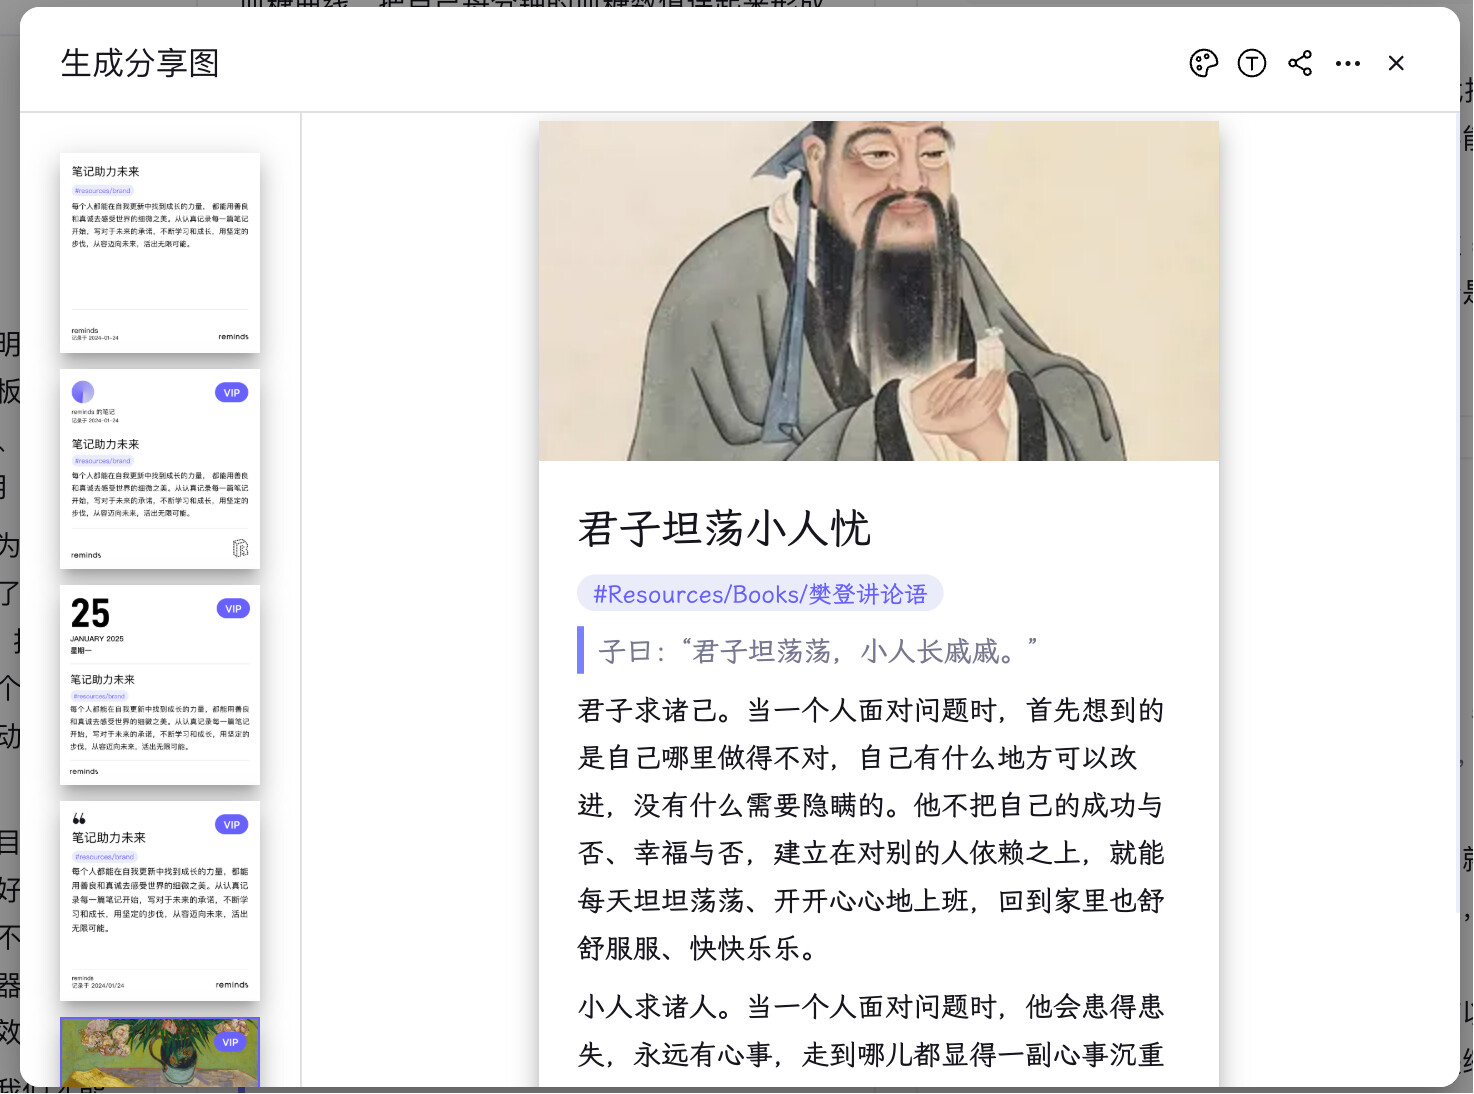Close the 生成分享图 dialog
Image resolution: width=1474 pixels, height=1094 pixels.
click(x=1396, y=63)
